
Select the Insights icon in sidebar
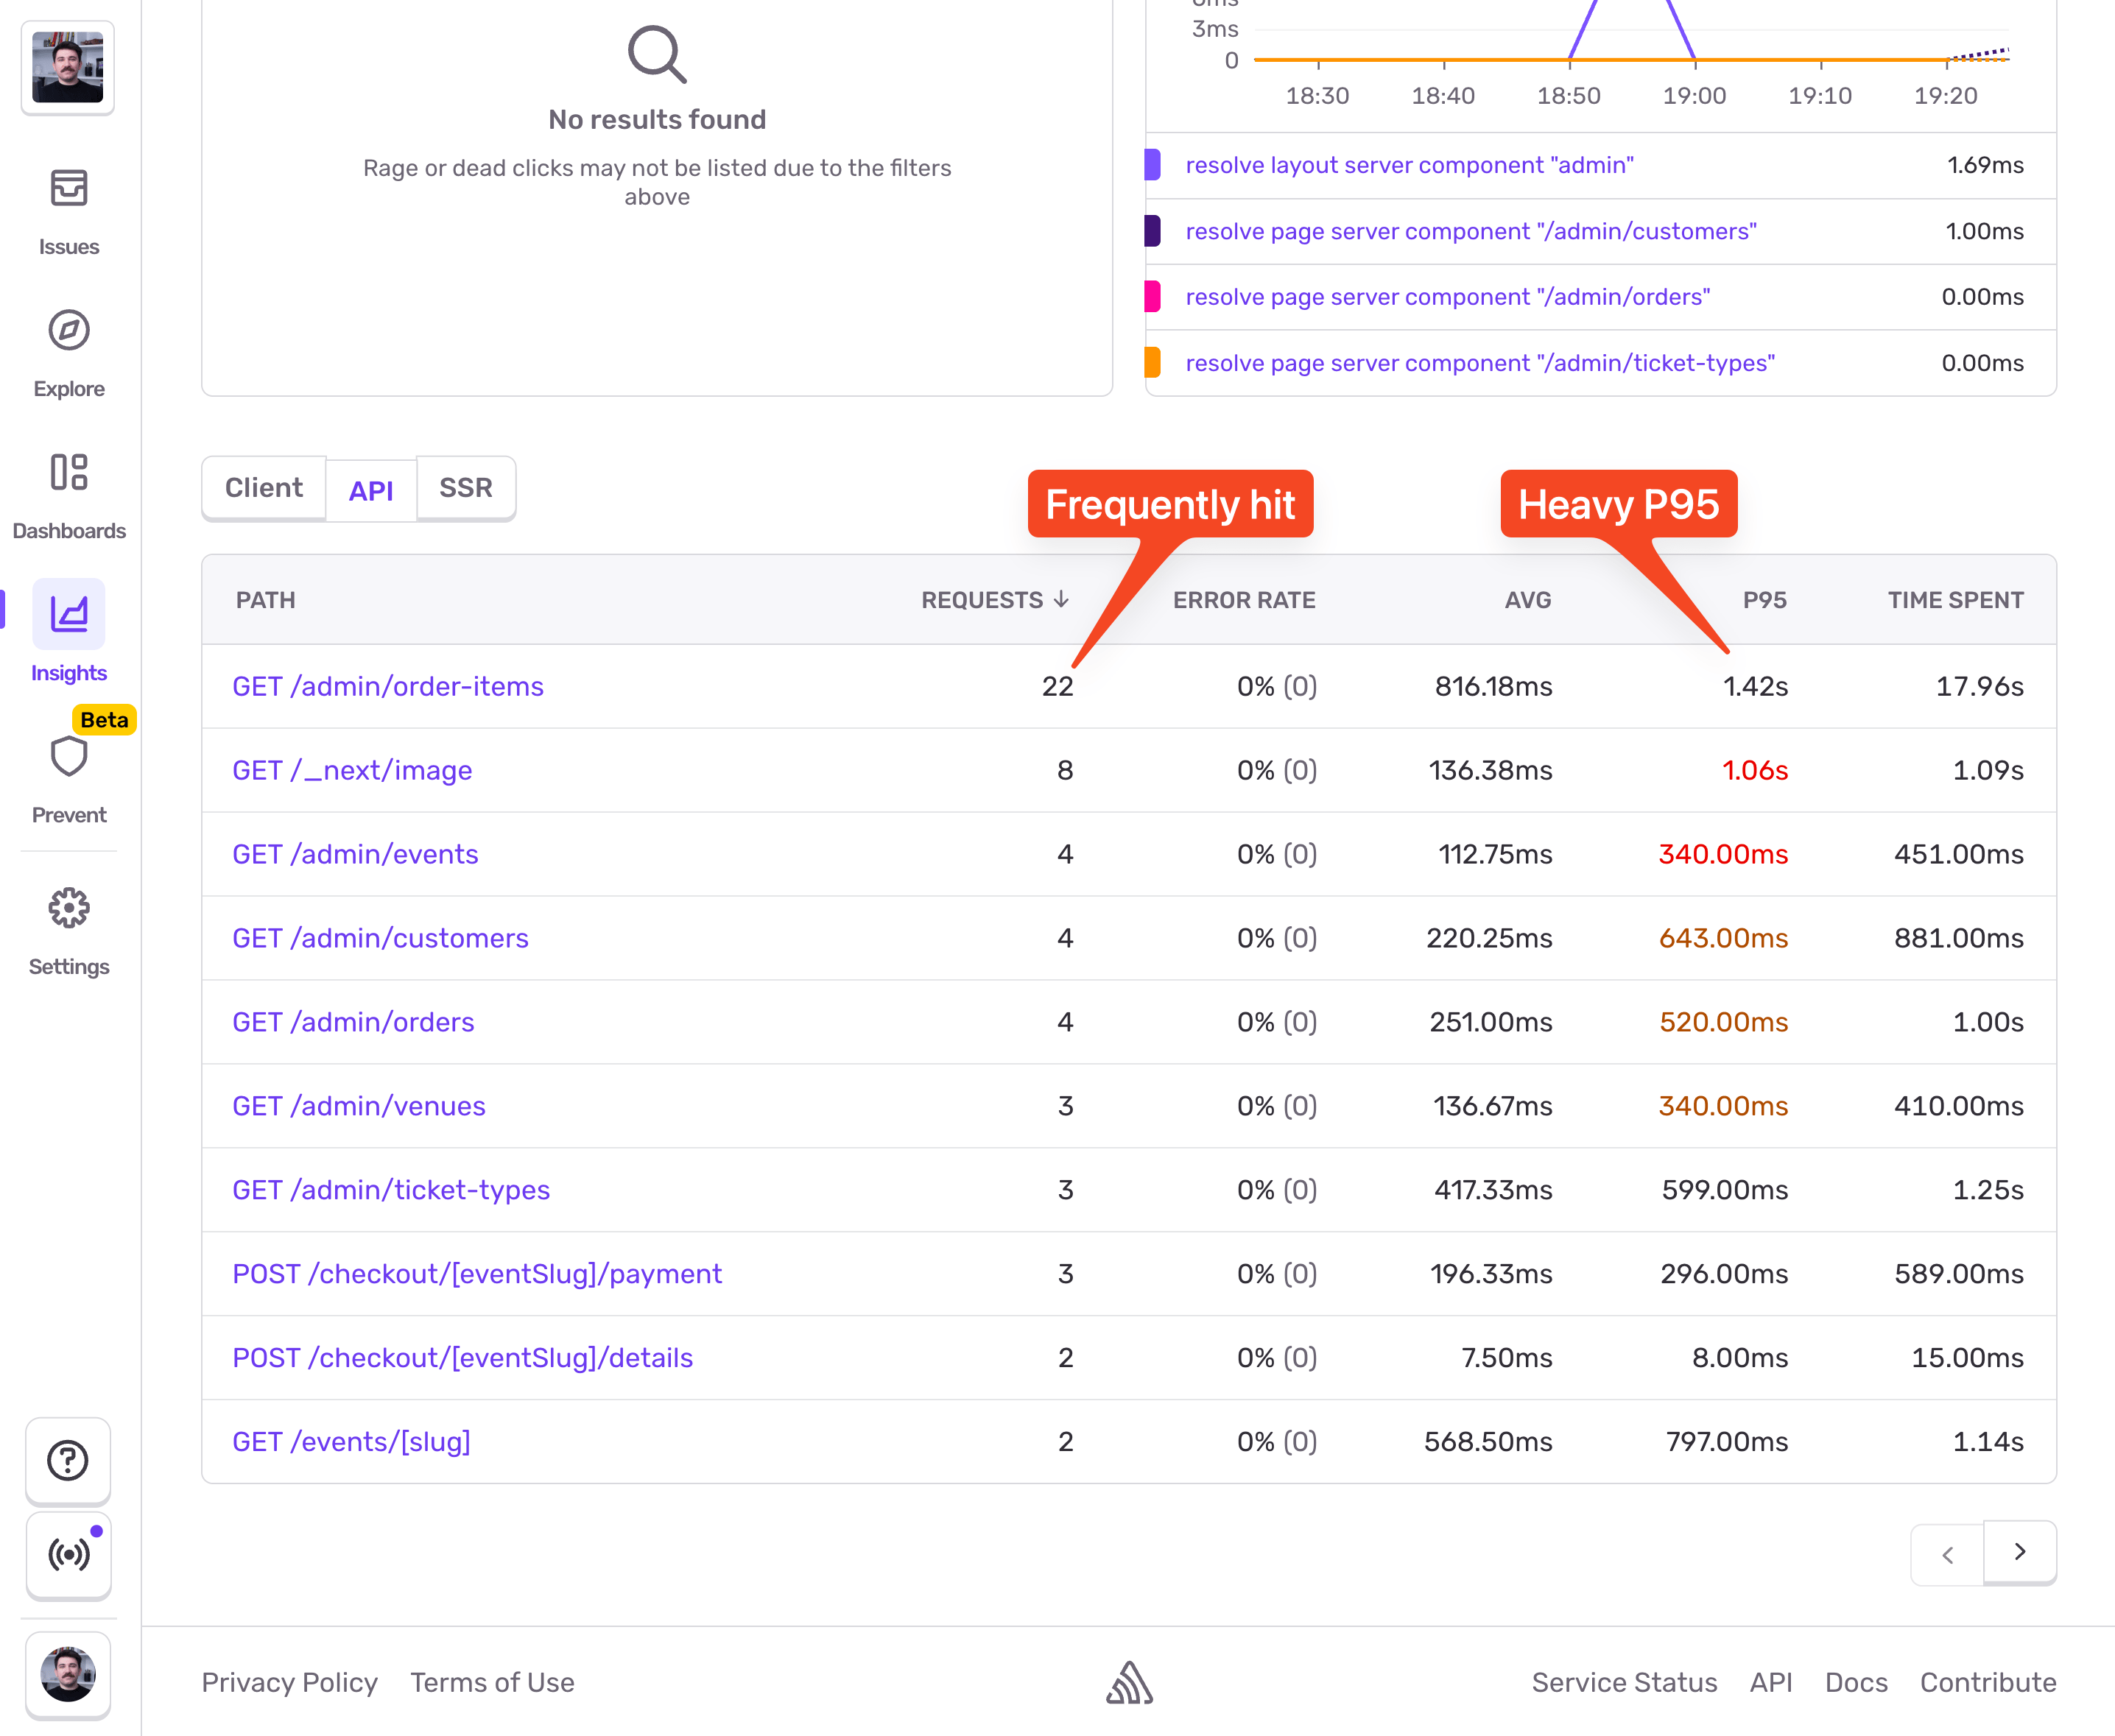pos(68,615)
